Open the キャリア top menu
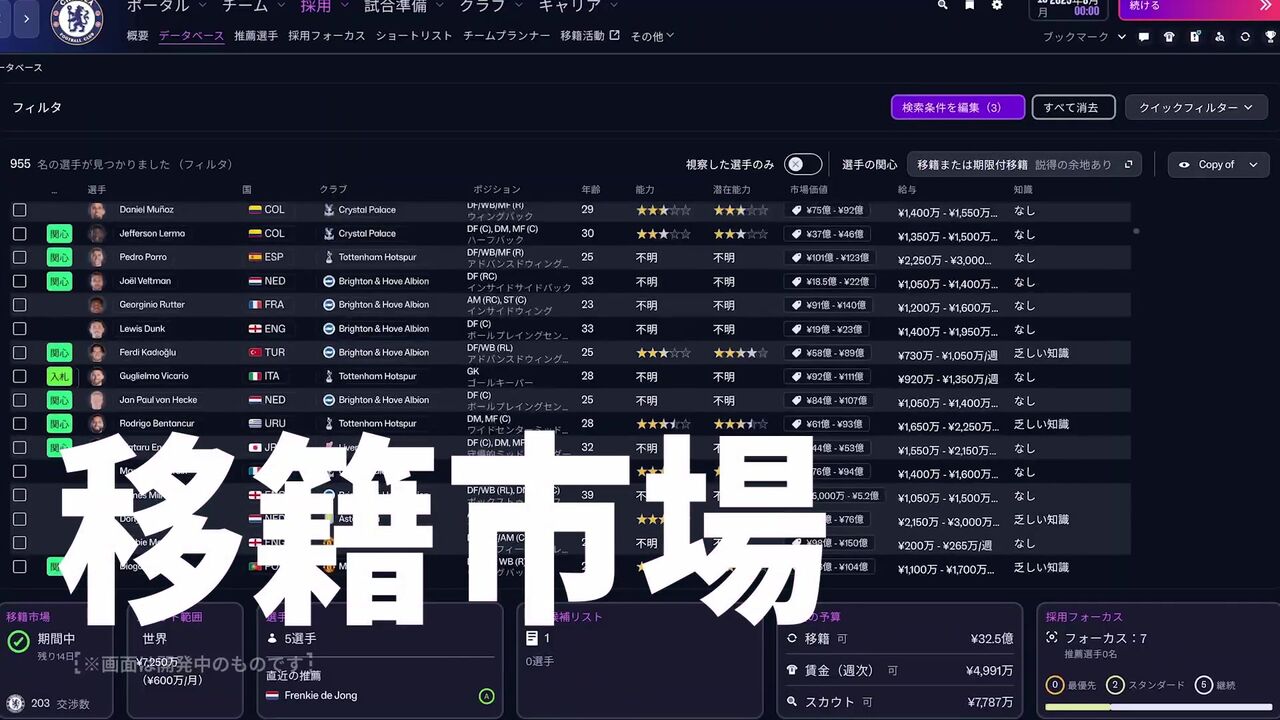Image resolution: width=1280 pixels, height=720 pixels. click(x=577, y=7)
